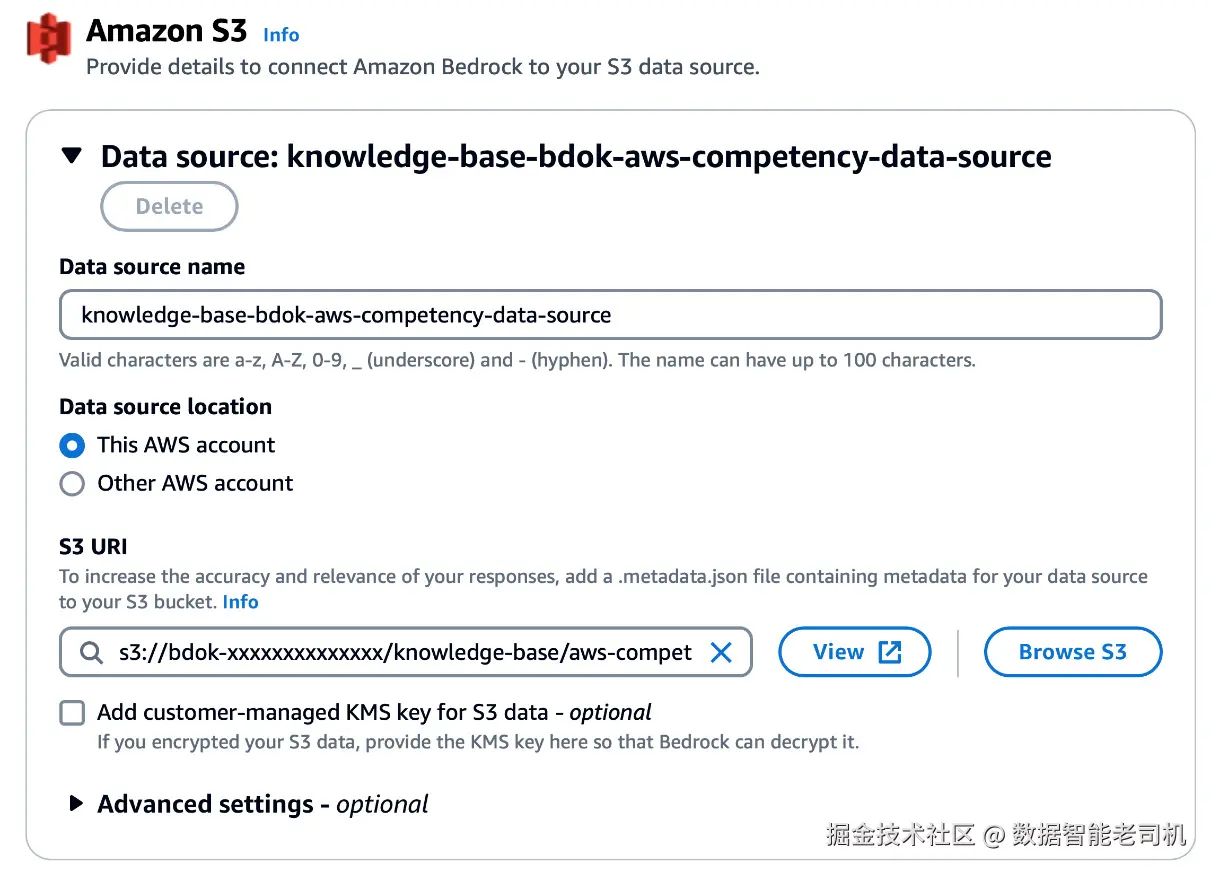Click the Data source header title text
Screen dimensions: 1210x872
(575, 157)
